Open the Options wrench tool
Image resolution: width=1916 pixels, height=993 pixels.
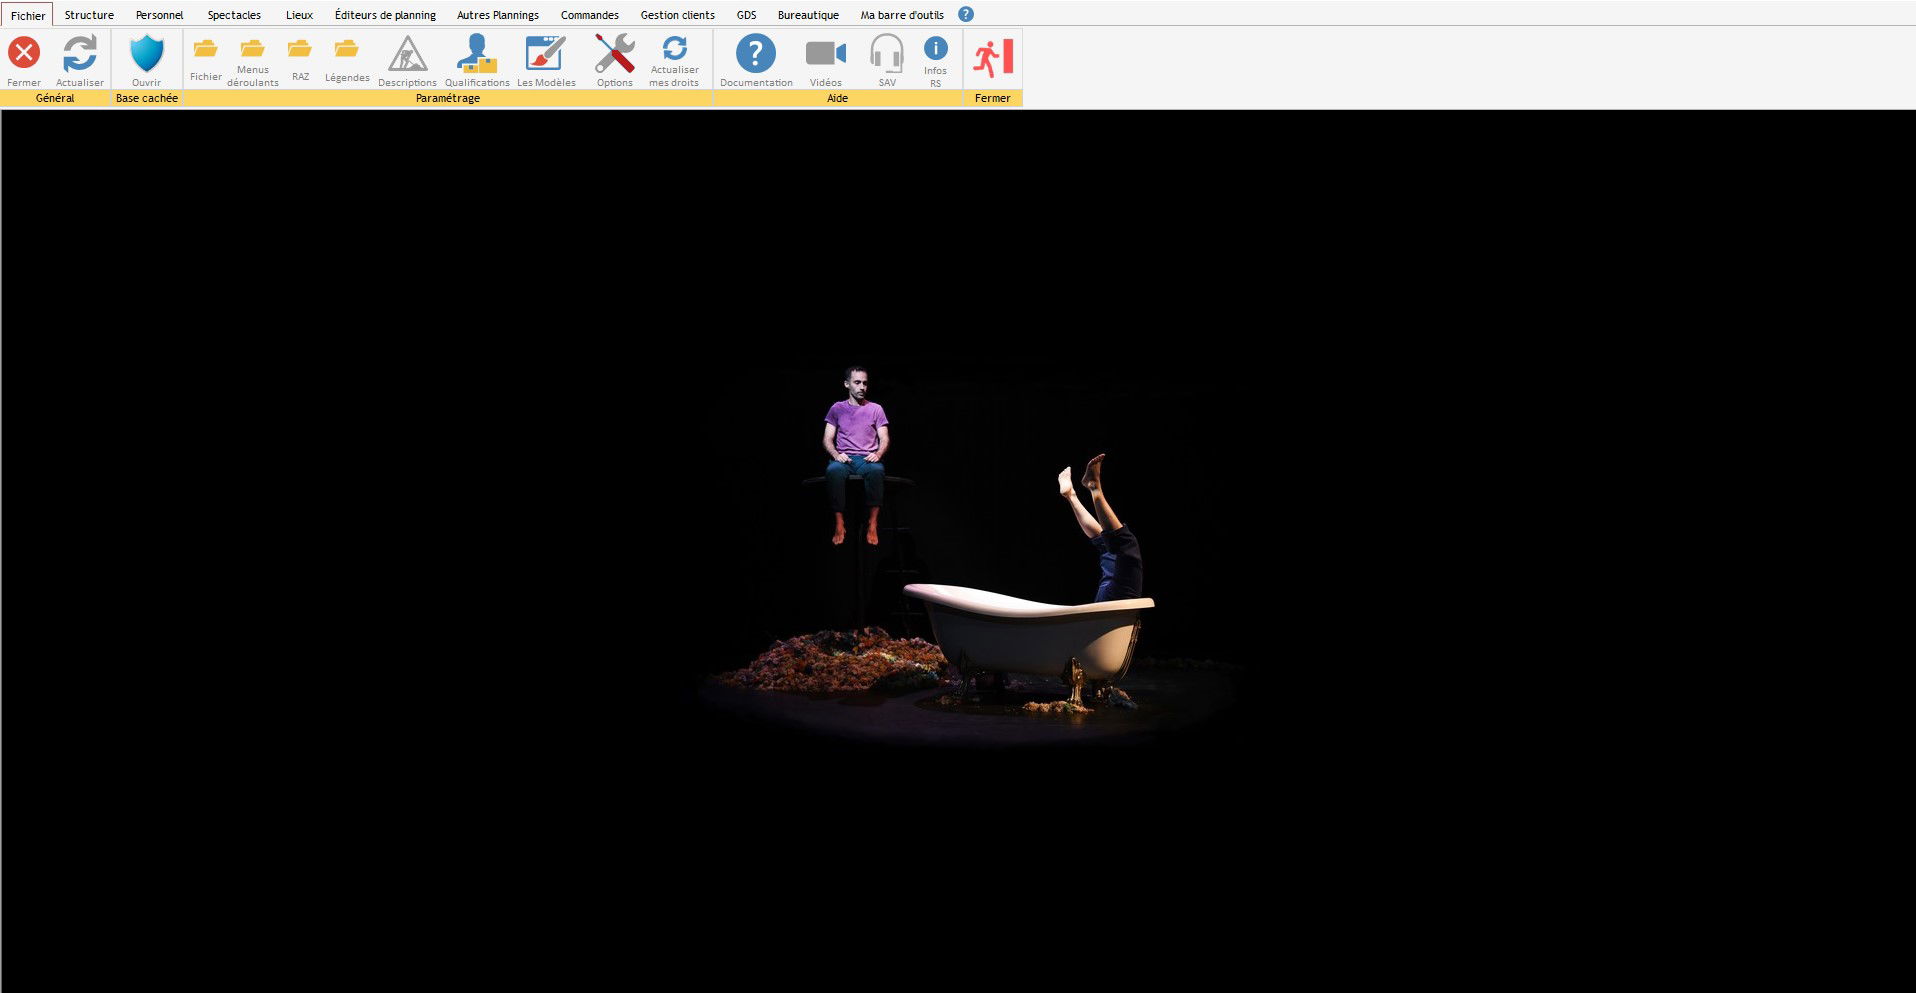point(614,53)
